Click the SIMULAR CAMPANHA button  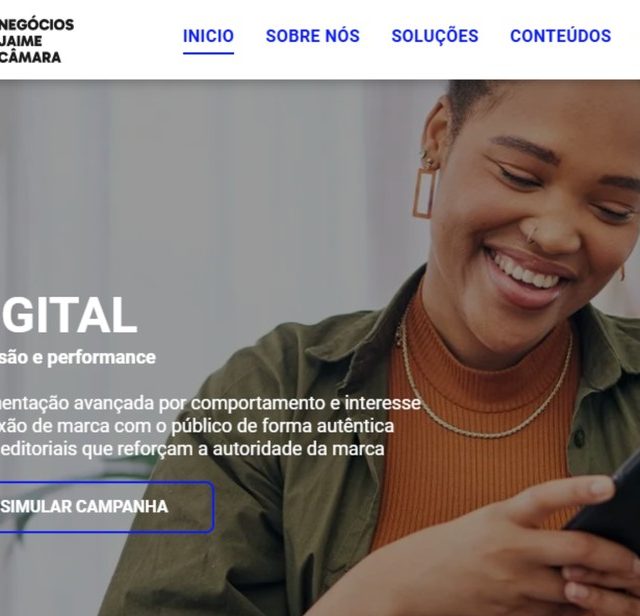pyautogui.click(x=106, y=507)
